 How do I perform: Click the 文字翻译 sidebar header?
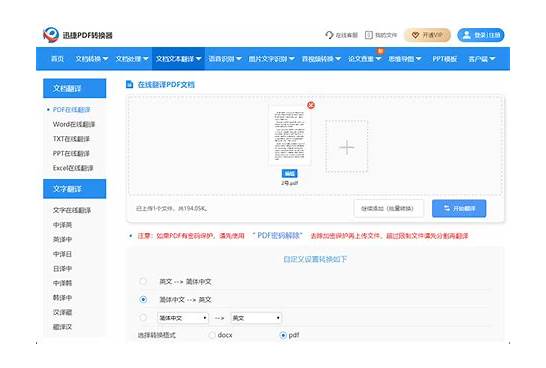point(75,189)
